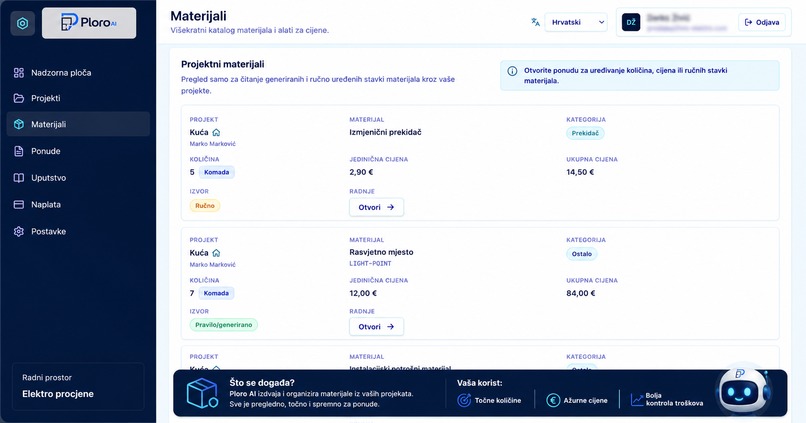Click the Projektni materijali heading
This screenshot has width=806, height=423.
pos(223,64)
